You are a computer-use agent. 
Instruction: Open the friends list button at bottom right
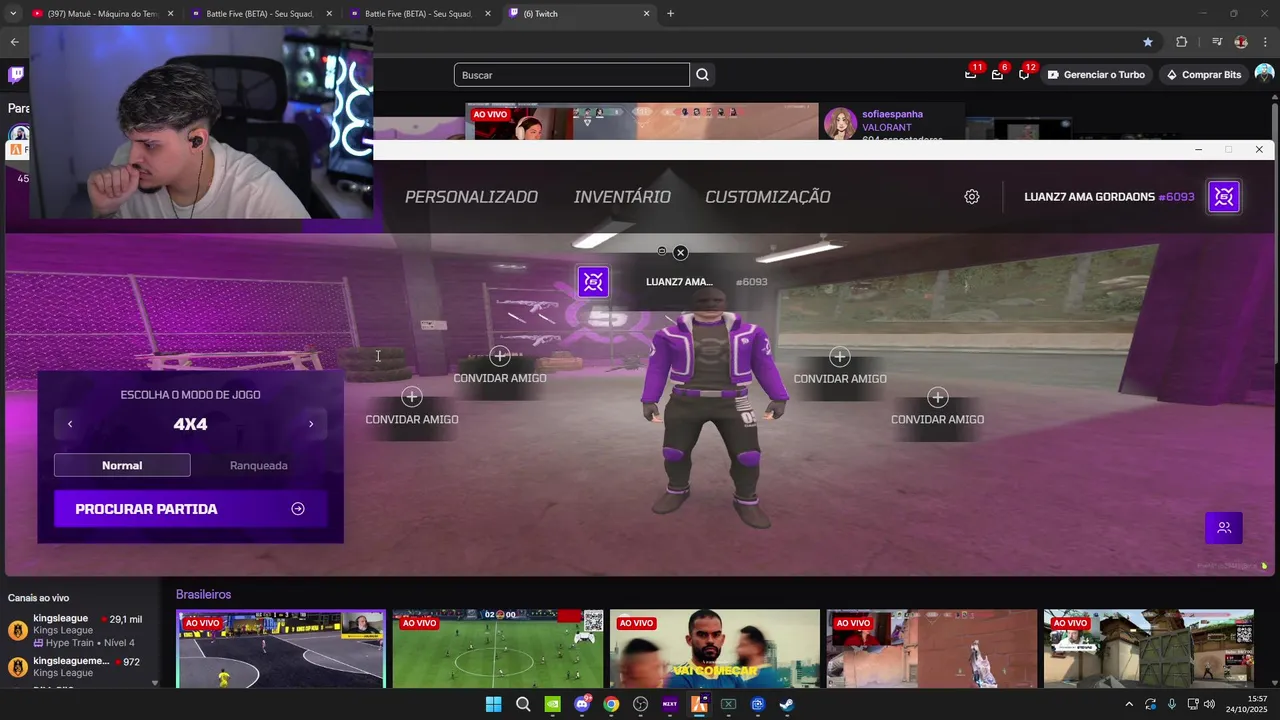1224,527
